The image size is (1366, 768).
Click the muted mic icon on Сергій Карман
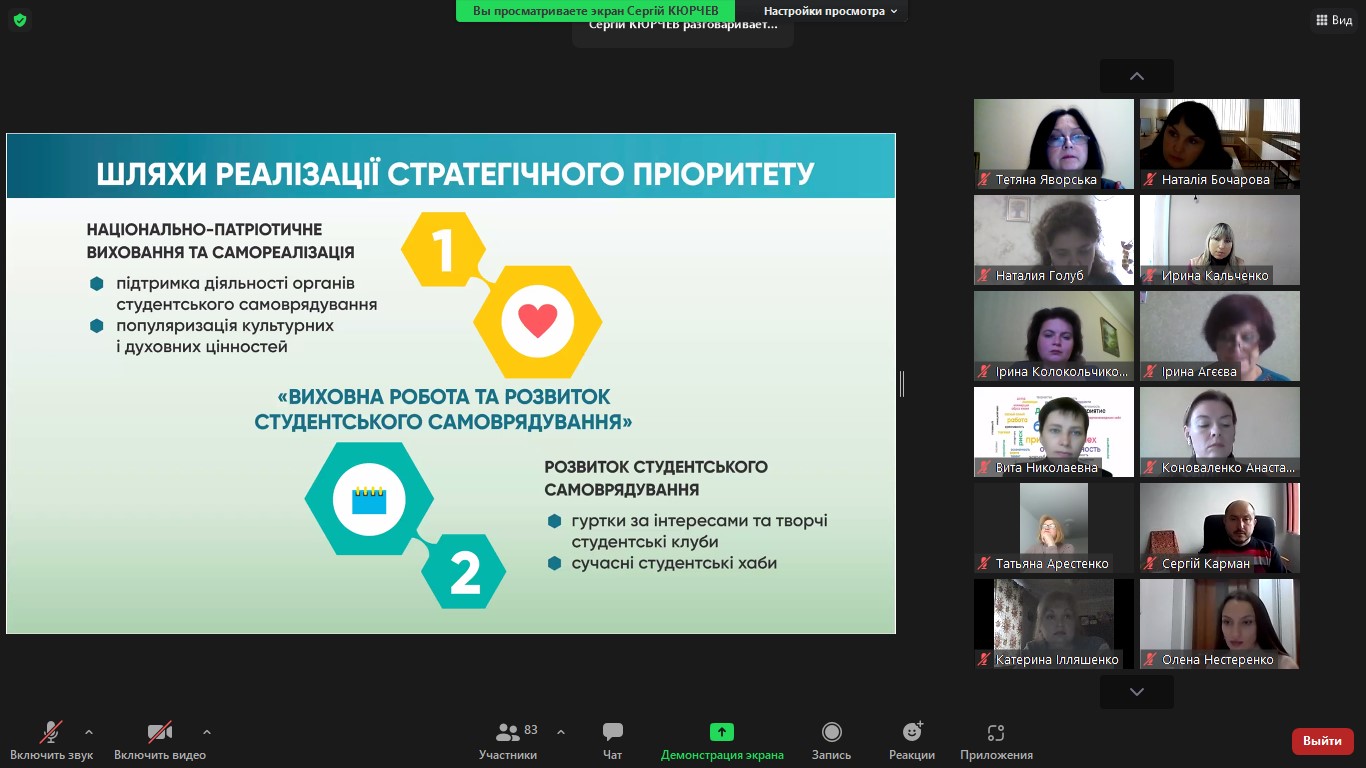point(1151,564)
